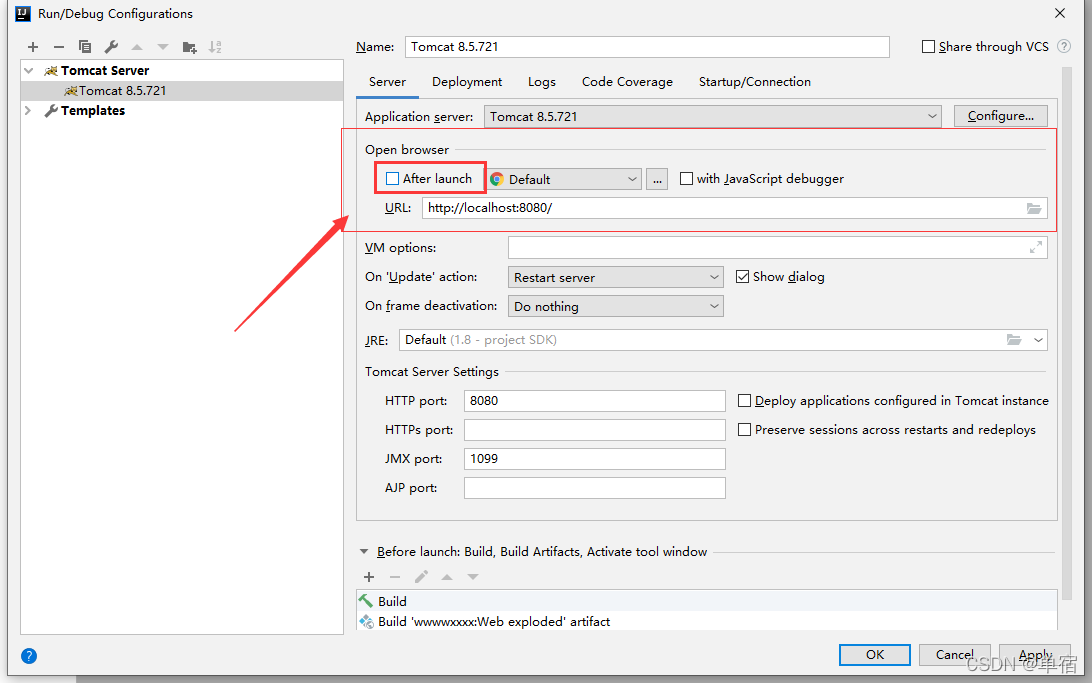
Task: Click into the AJP port field
Action: coord(595,488)
